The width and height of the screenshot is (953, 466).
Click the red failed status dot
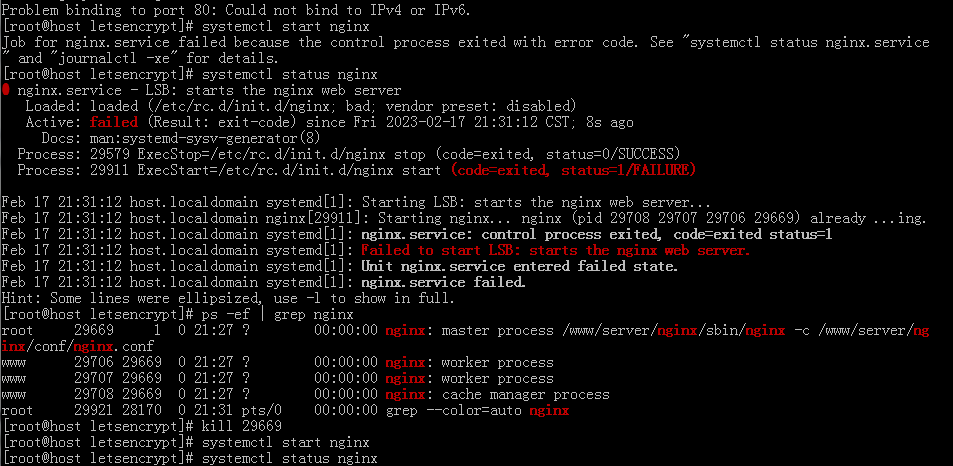[6, 91]
